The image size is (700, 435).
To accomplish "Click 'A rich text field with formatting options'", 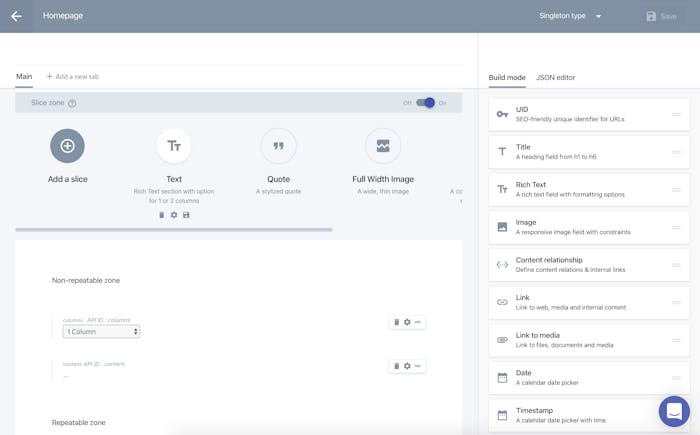I will coord(570,194).
